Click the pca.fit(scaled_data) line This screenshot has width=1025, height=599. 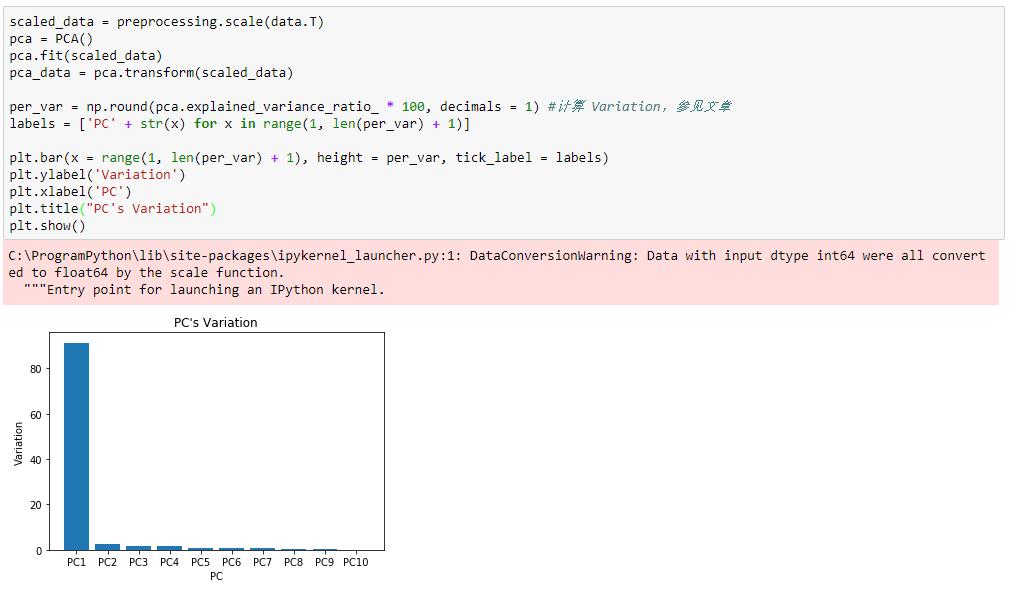click(86, 55)
